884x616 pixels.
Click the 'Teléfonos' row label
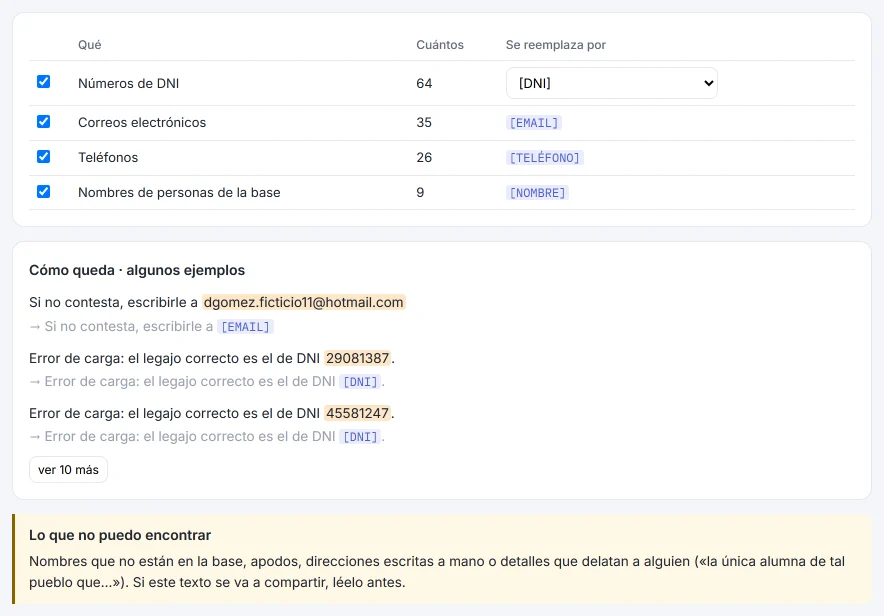(108, 157)
